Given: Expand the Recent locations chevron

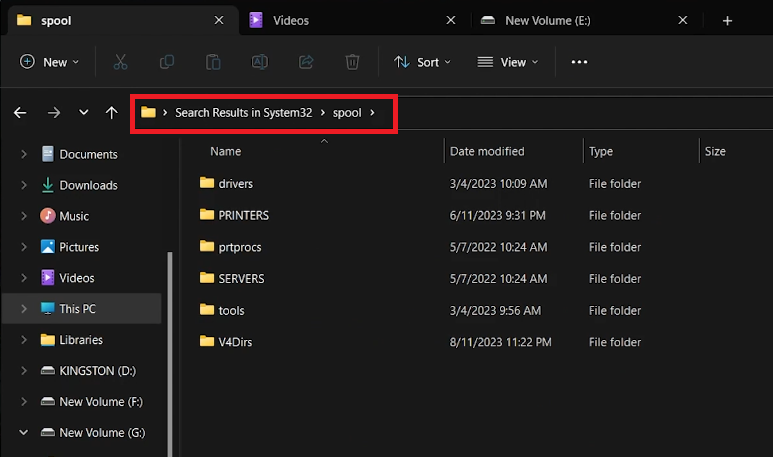Looking at the screenshot, I should coord(83,113).
